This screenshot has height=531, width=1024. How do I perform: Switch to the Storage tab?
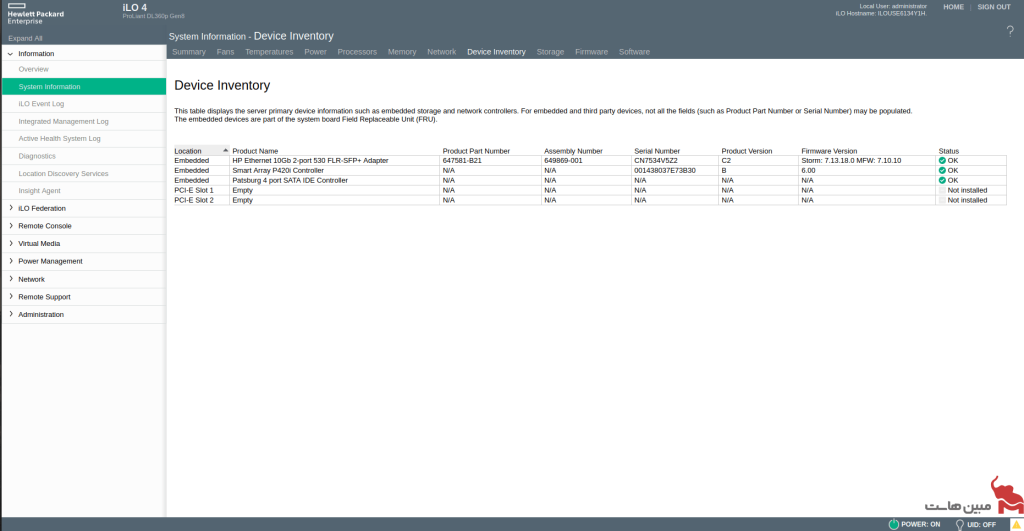tap(550, 52)
